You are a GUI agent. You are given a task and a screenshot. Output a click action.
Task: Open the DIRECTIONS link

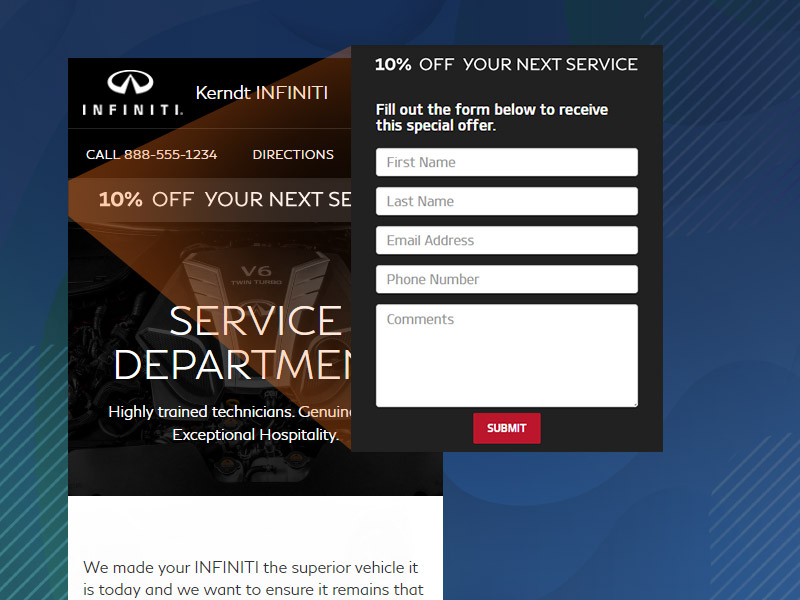293,155
